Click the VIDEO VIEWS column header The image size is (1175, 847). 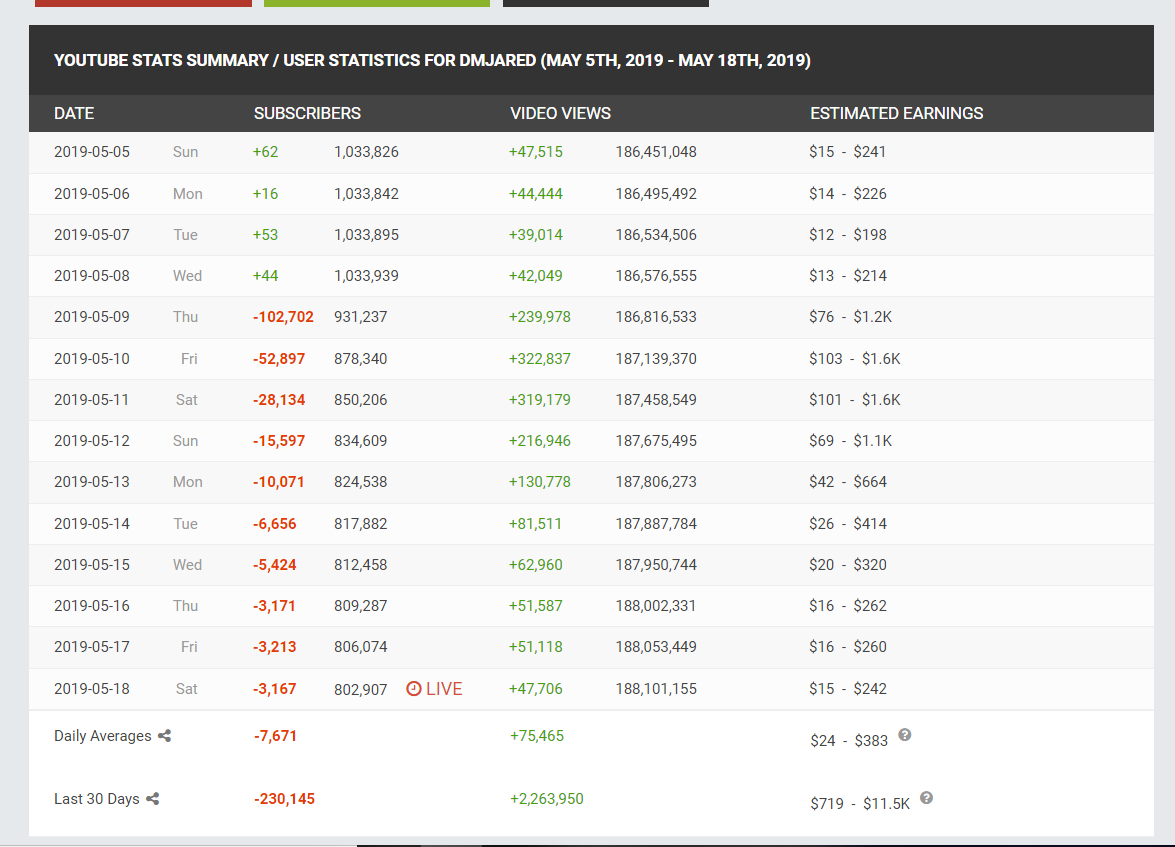[x=561, y=113]
